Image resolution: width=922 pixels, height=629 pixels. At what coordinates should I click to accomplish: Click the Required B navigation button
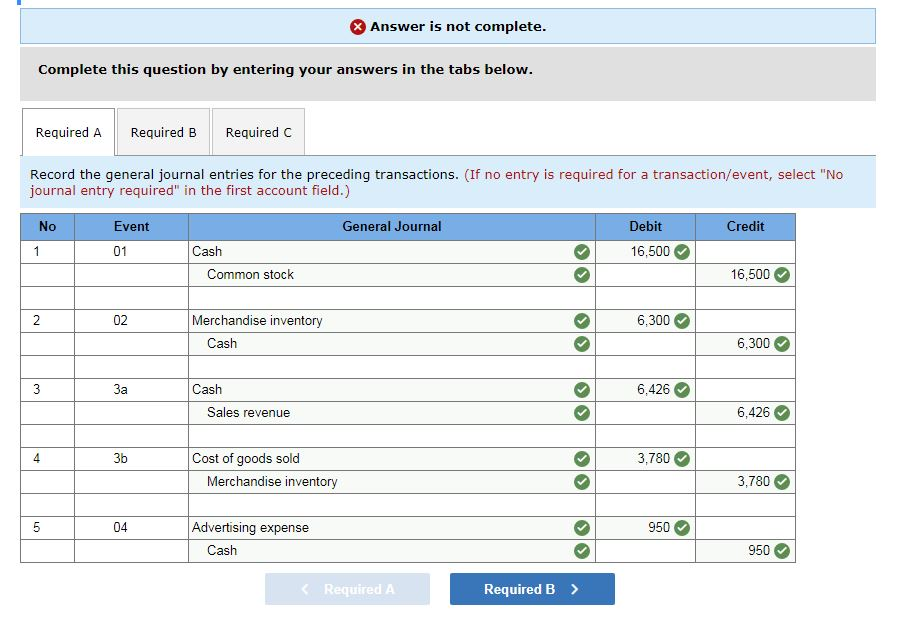pyautogui.click(x=531, y=589)
